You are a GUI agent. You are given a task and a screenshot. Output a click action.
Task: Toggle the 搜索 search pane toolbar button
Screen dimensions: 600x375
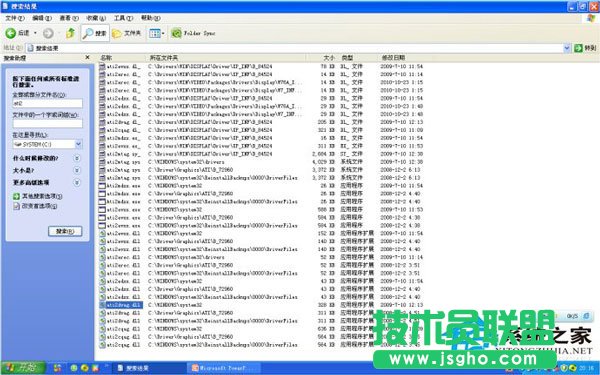click(95, 33)
